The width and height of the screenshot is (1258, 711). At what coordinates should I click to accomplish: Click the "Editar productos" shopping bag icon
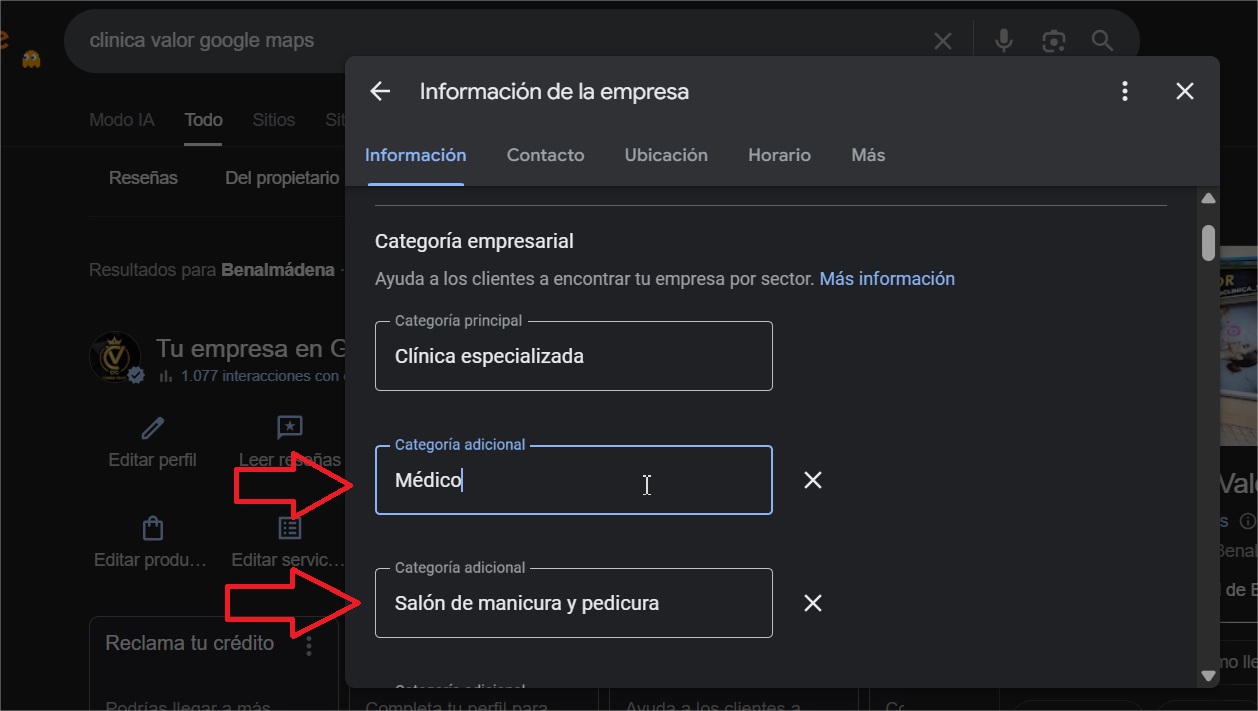151,527
